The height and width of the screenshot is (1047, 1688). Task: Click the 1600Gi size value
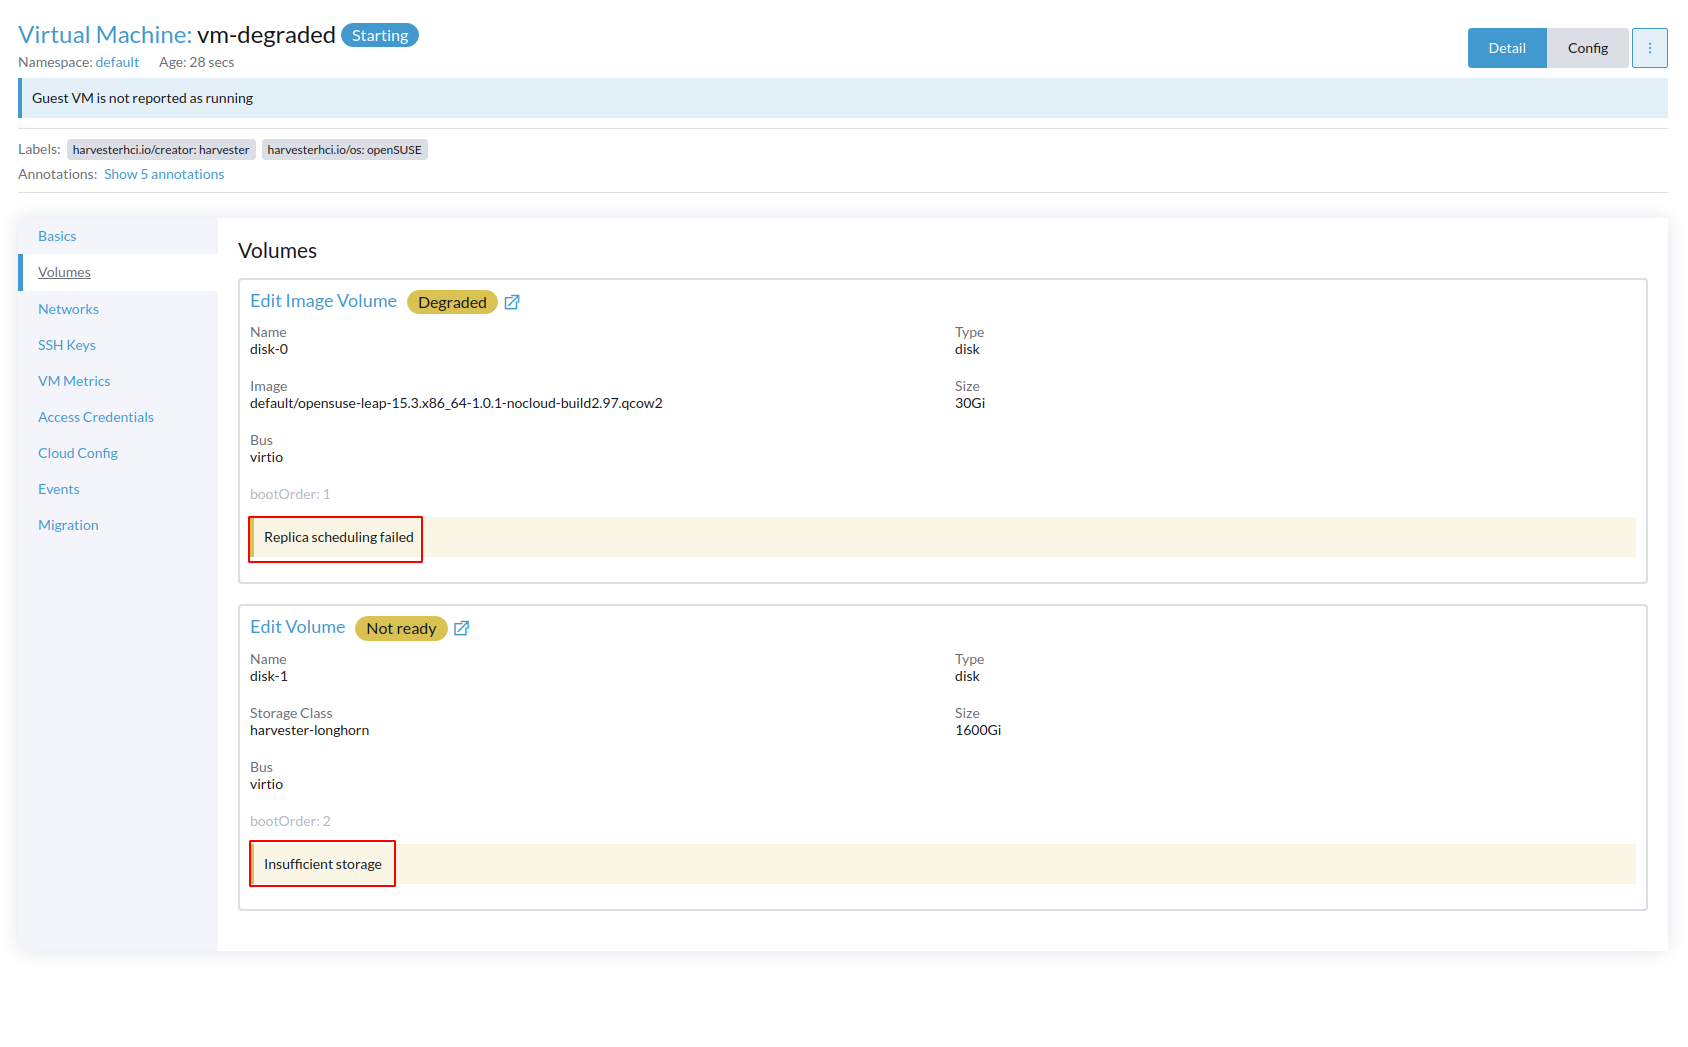point(978,730)
